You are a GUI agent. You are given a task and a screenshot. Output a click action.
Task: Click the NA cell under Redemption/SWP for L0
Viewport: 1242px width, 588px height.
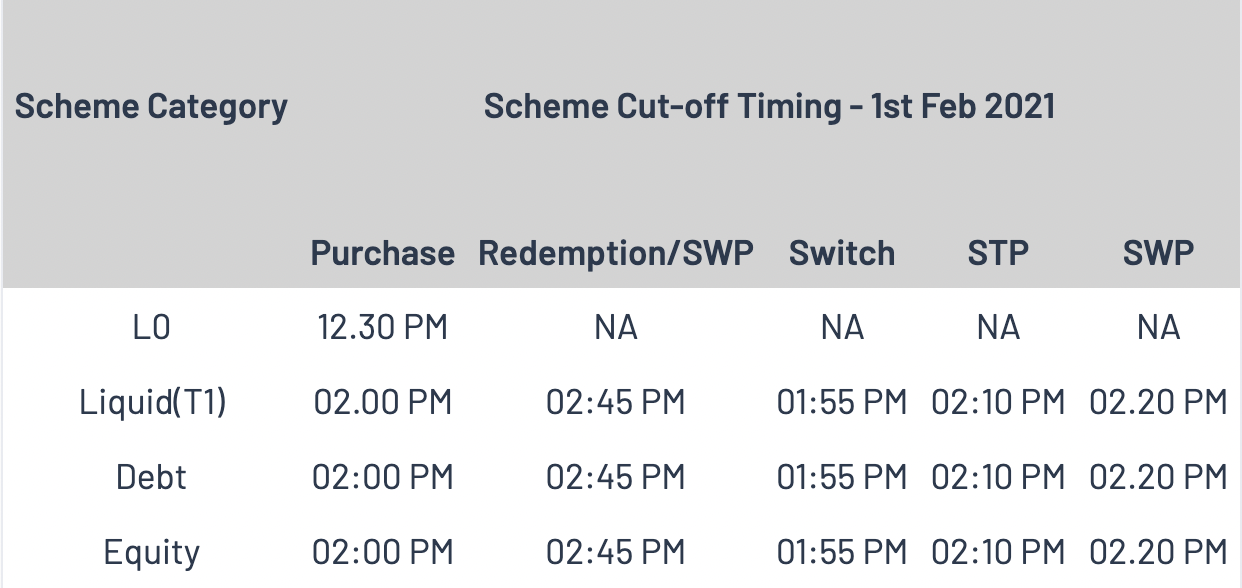tap(615, 328)
